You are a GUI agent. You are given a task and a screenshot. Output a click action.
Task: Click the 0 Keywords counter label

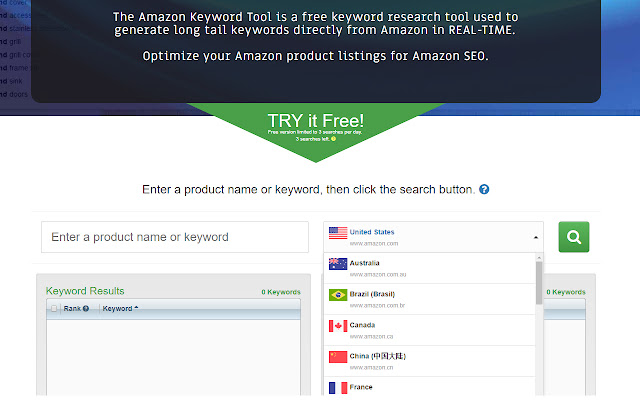pyautogui.click(x=280, y=292)
